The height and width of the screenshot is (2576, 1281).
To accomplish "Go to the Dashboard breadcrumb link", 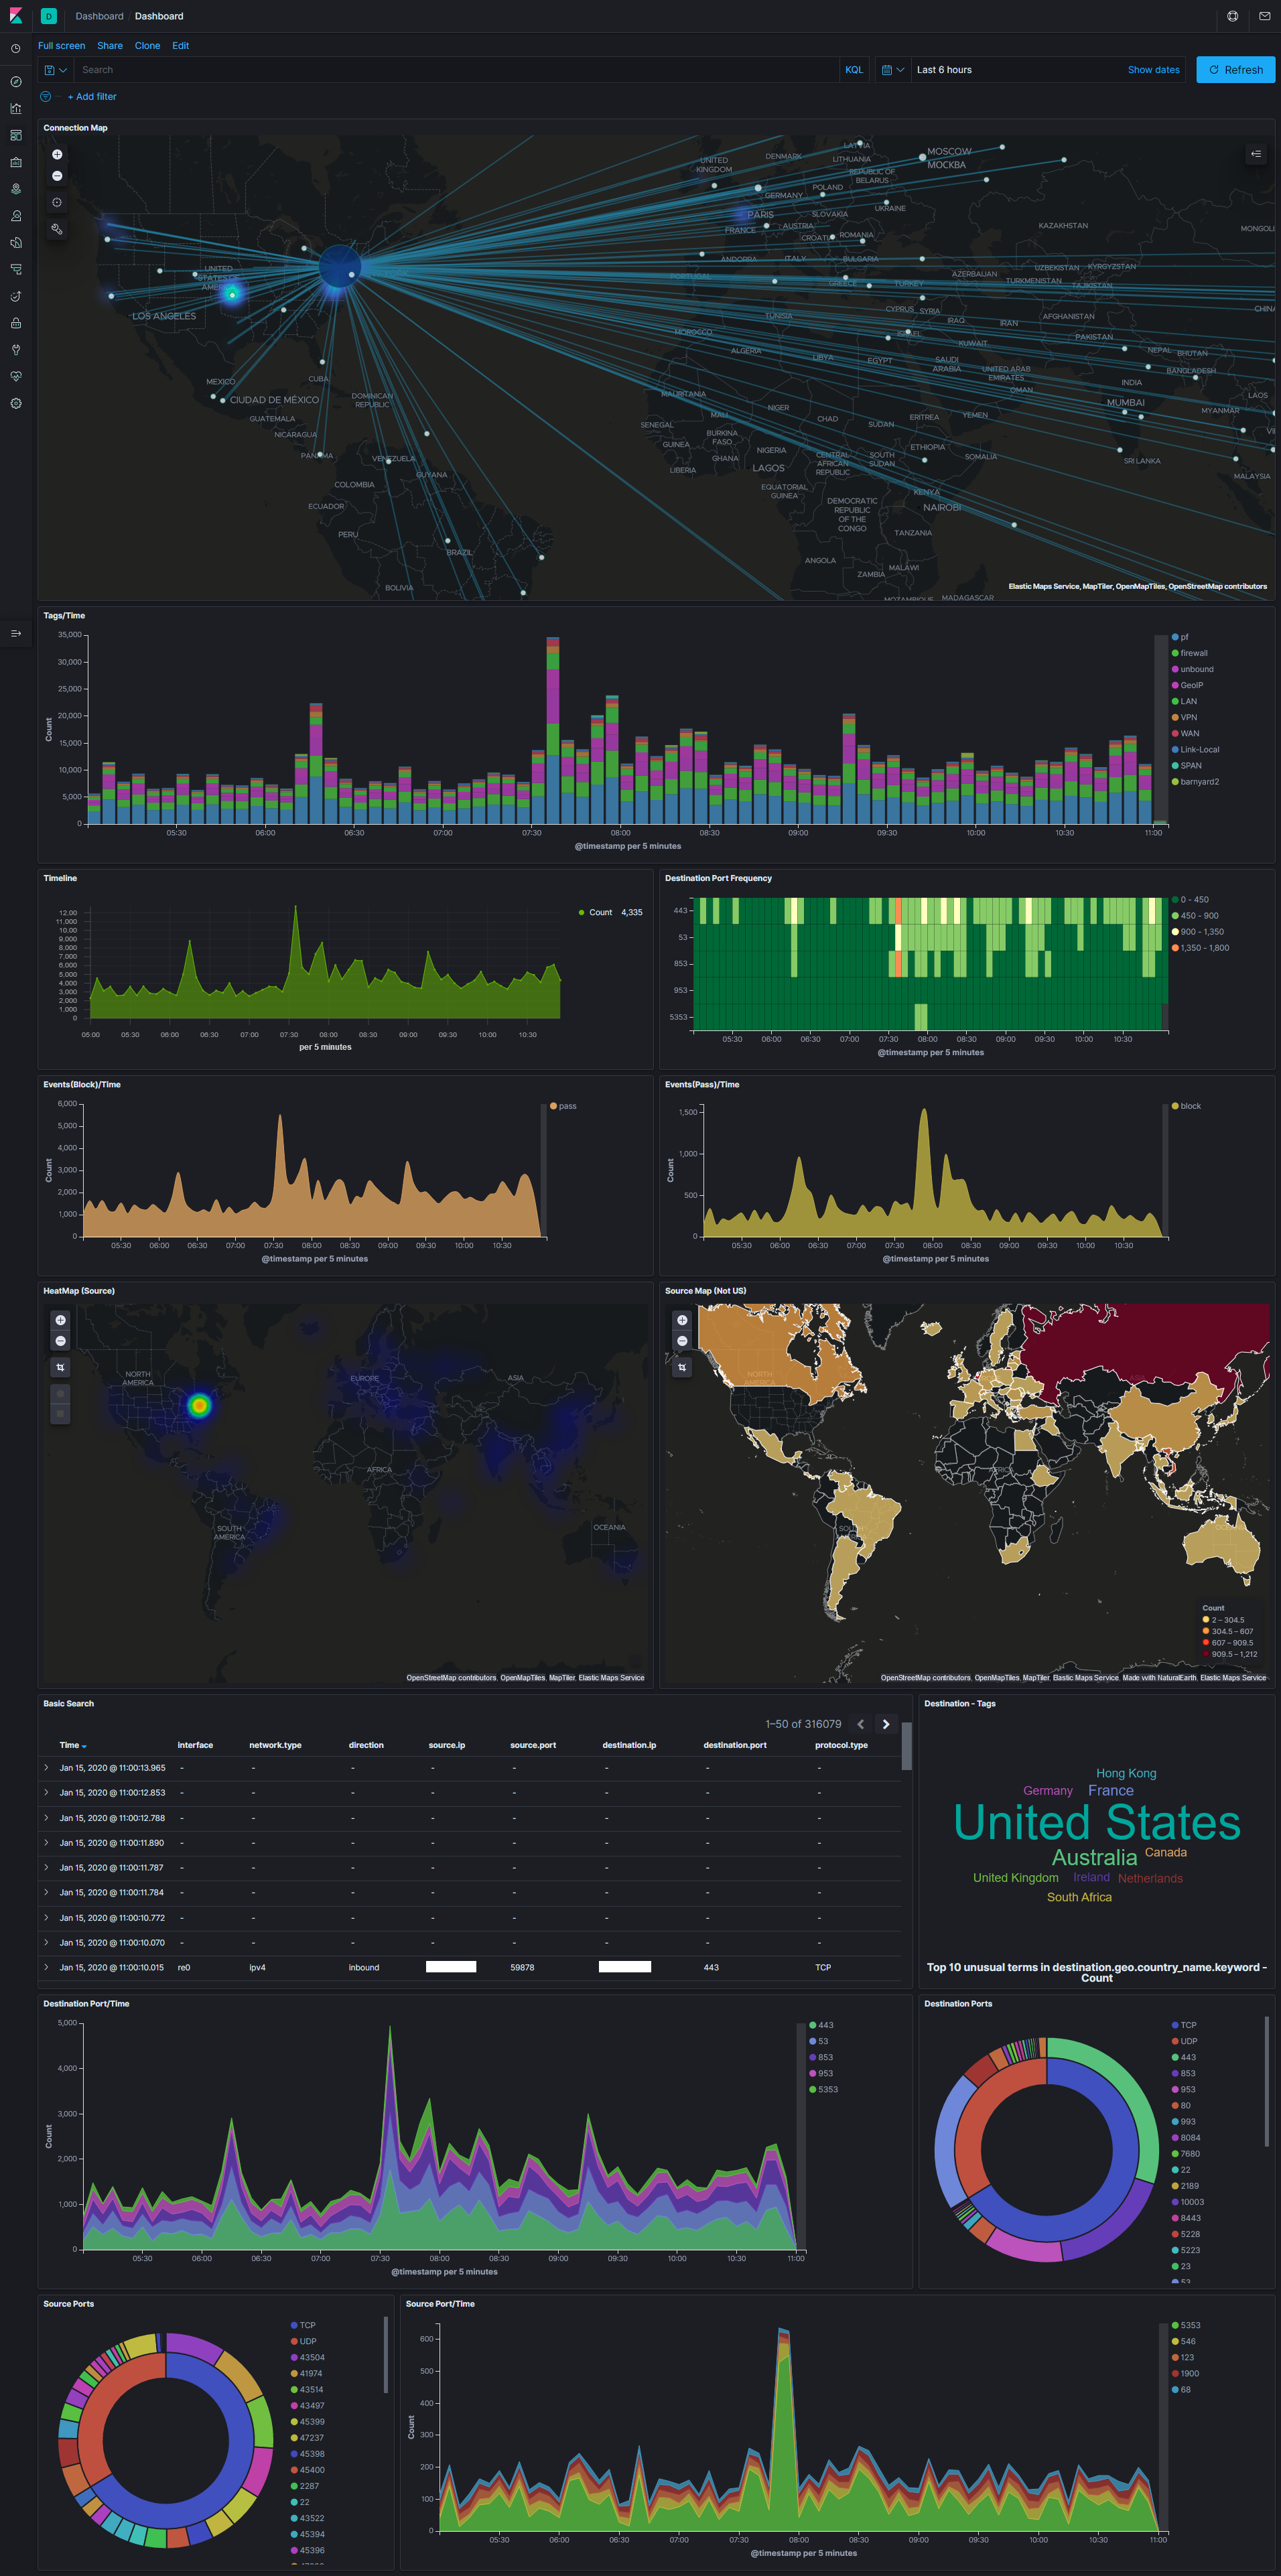I will (99, 16).
